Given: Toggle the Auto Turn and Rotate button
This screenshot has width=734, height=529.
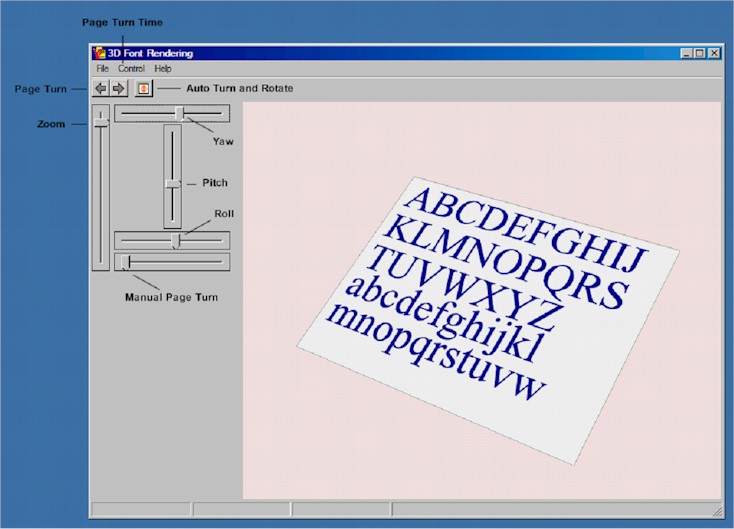Looking at the screenshot, I should pos(144,88).
